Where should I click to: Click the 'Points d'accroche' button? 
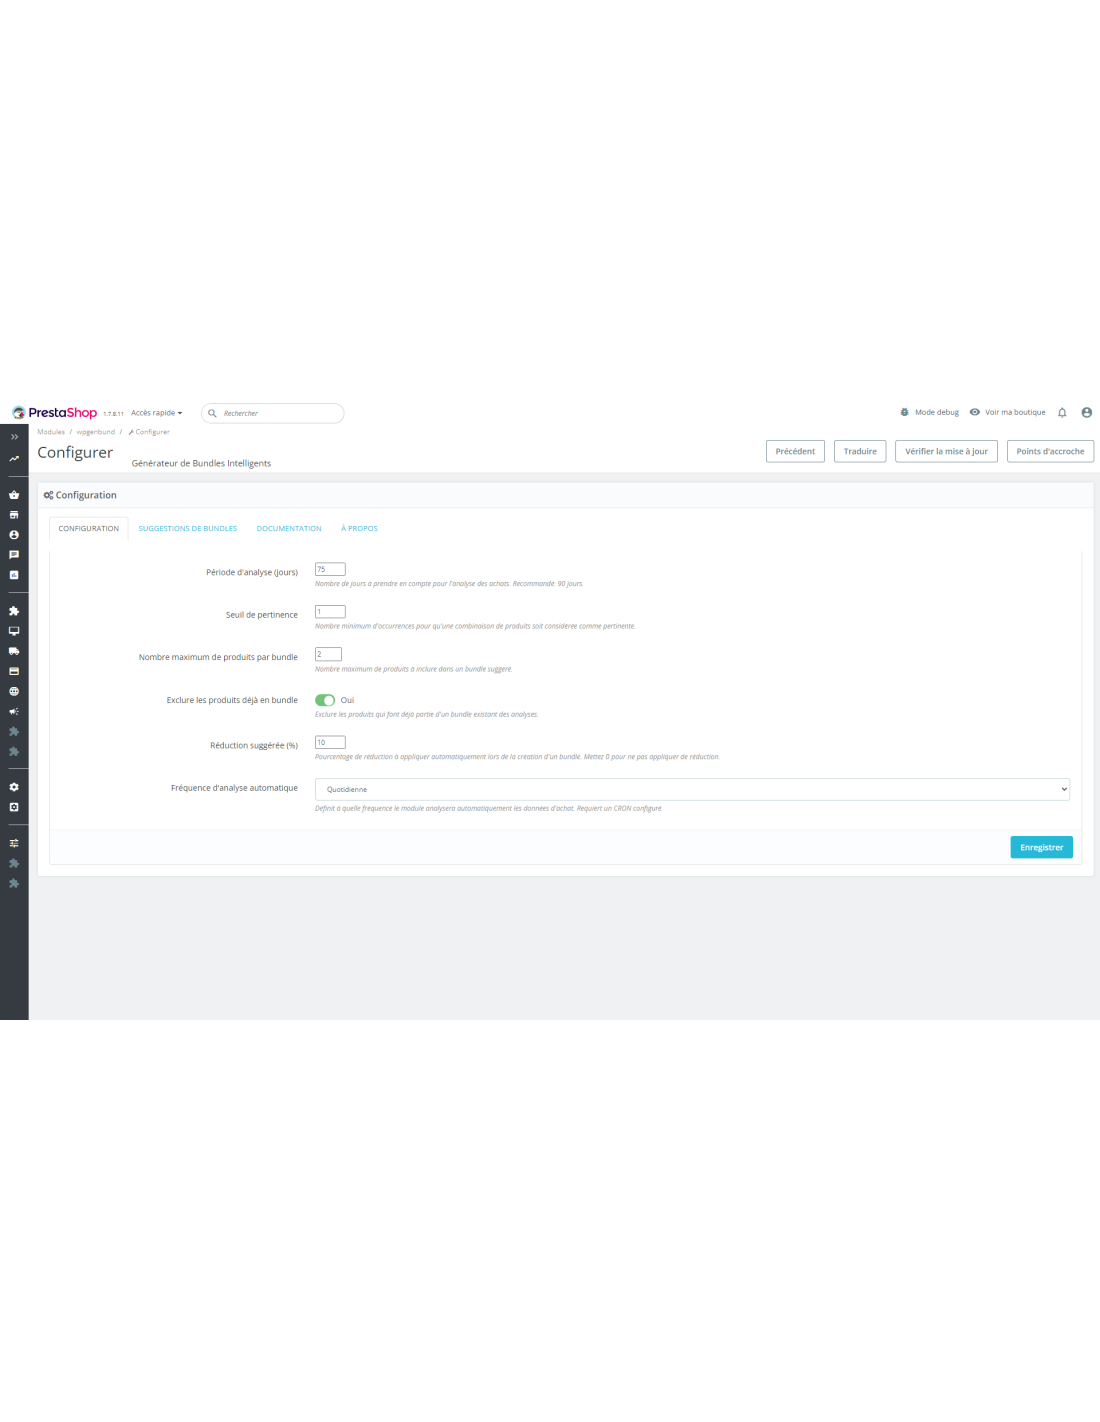[1050, 451]
